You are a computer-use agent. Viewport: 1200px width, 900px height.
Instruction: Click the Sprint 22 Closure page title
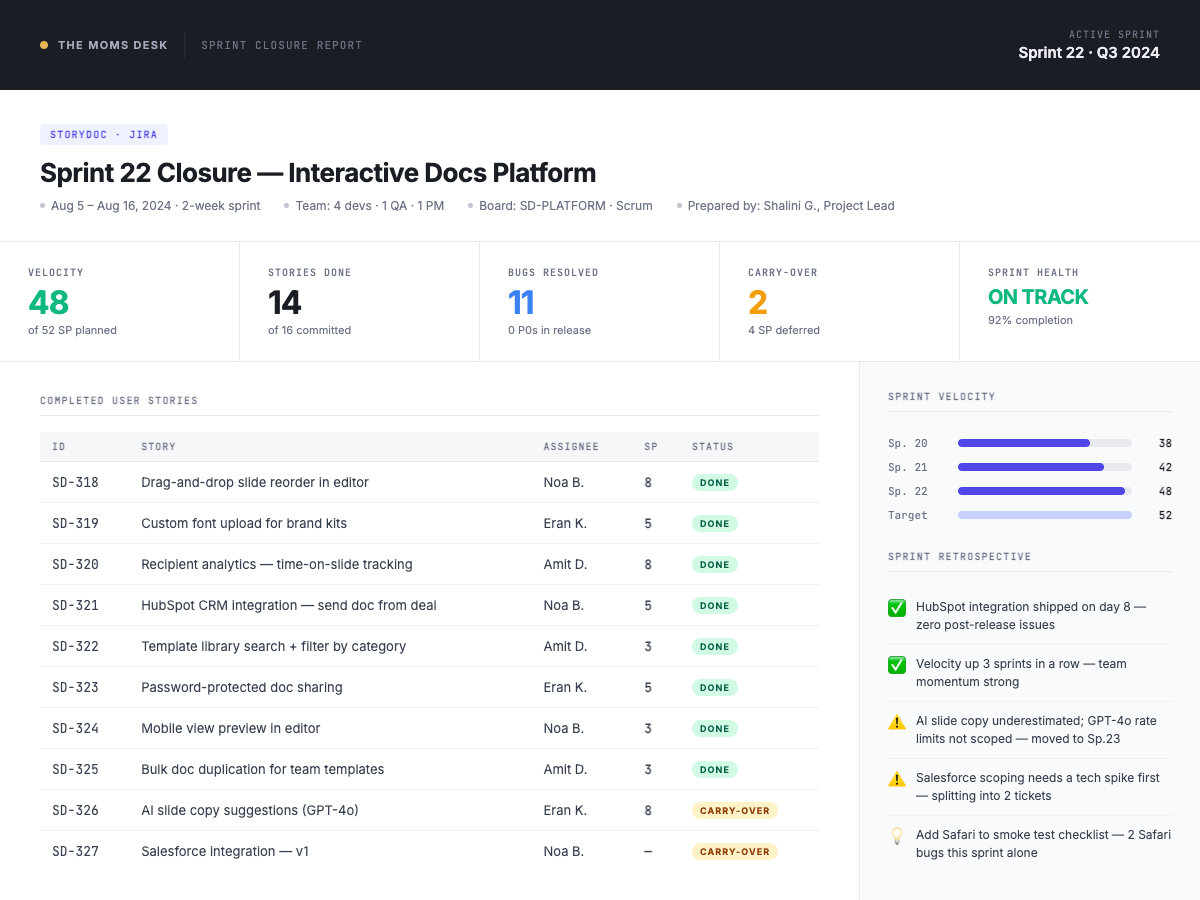(x=318, y=173)
